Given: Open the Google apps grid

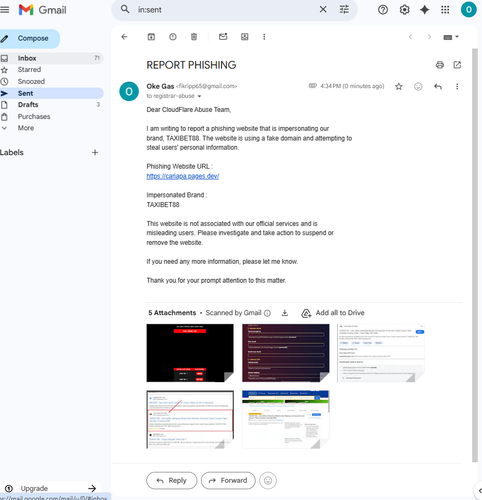Looking at the screenshot, I should pos(445,10).
